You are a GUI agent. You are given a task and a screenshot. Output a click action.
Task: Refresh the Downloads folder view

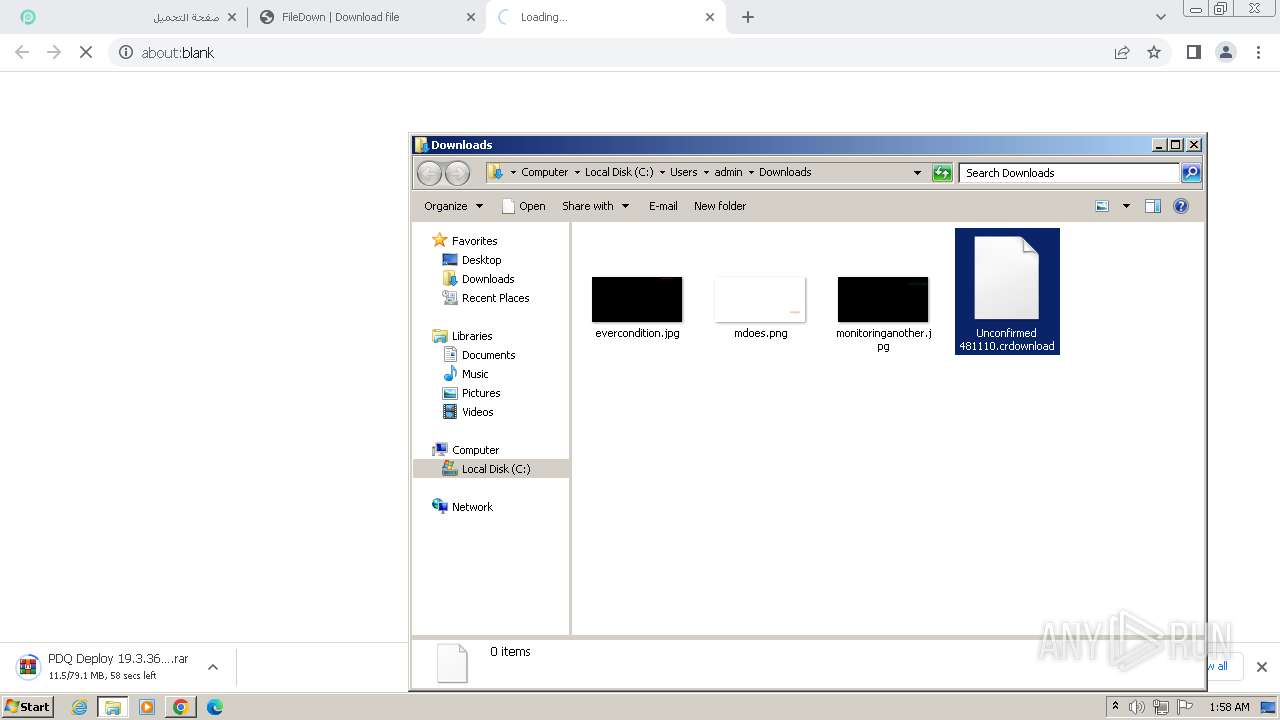tap(942, 173)
